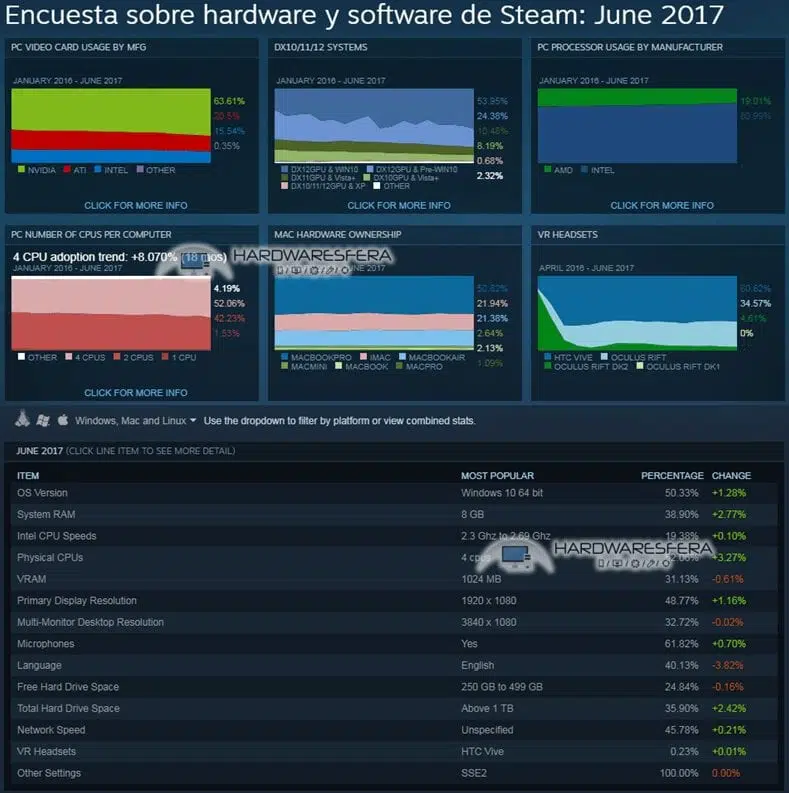
Task: Click the DX12GPU & WIN10 legend swatch
Action: 284,169
